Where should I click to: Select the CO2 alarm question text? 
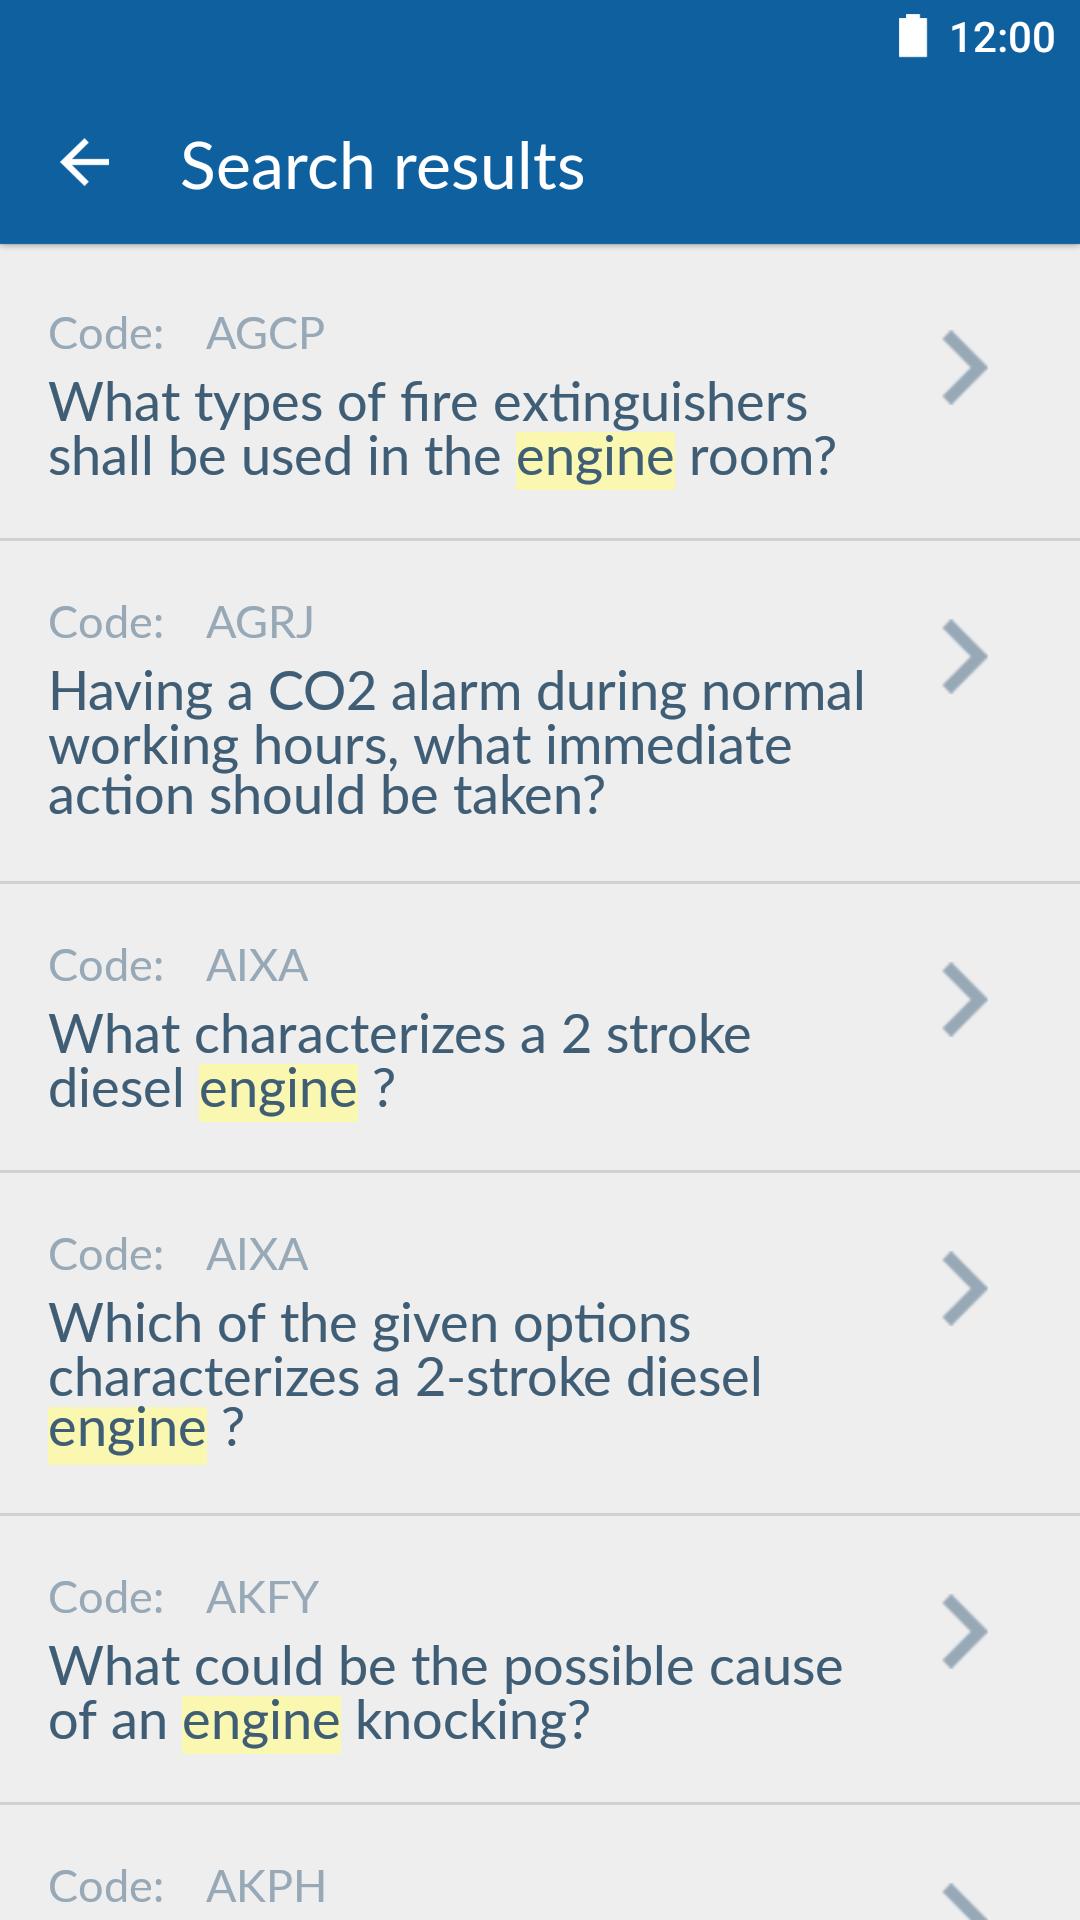[456, 744]
